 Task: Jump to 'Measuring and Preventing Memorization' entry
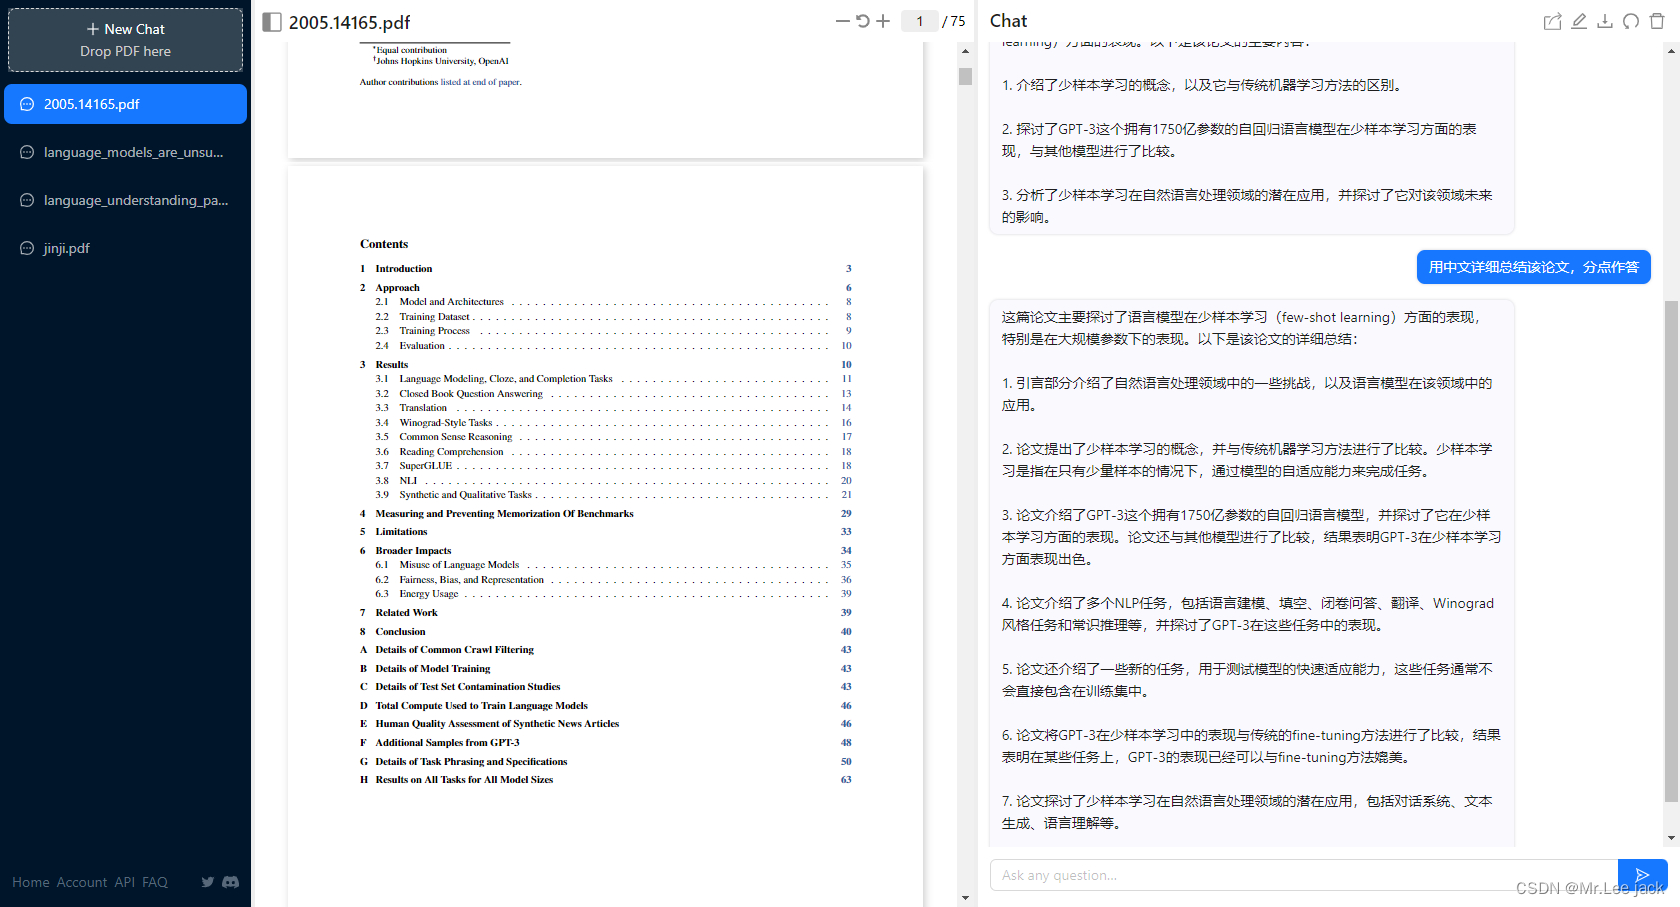(504, 514)
